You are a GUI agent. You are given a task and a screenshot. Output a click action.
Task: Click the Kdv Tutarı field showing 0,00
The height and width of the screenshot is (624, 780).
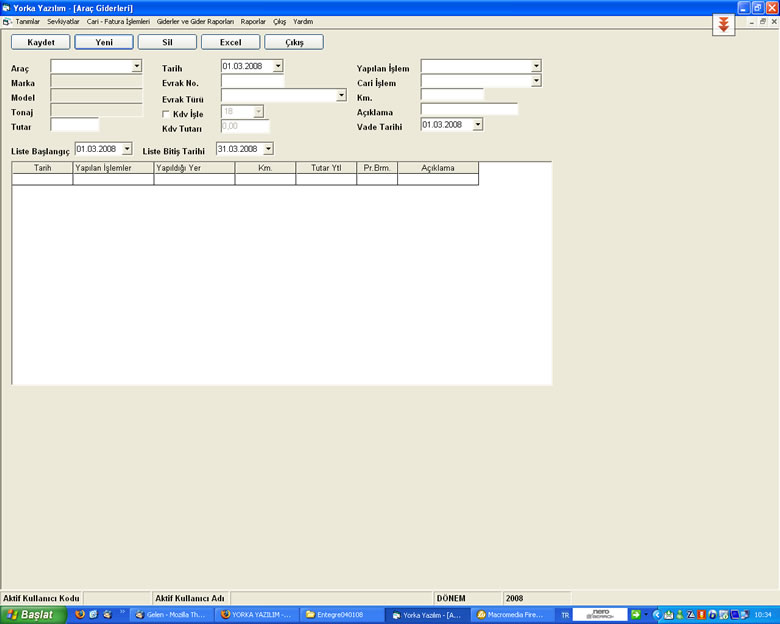(x=245, y=126)
